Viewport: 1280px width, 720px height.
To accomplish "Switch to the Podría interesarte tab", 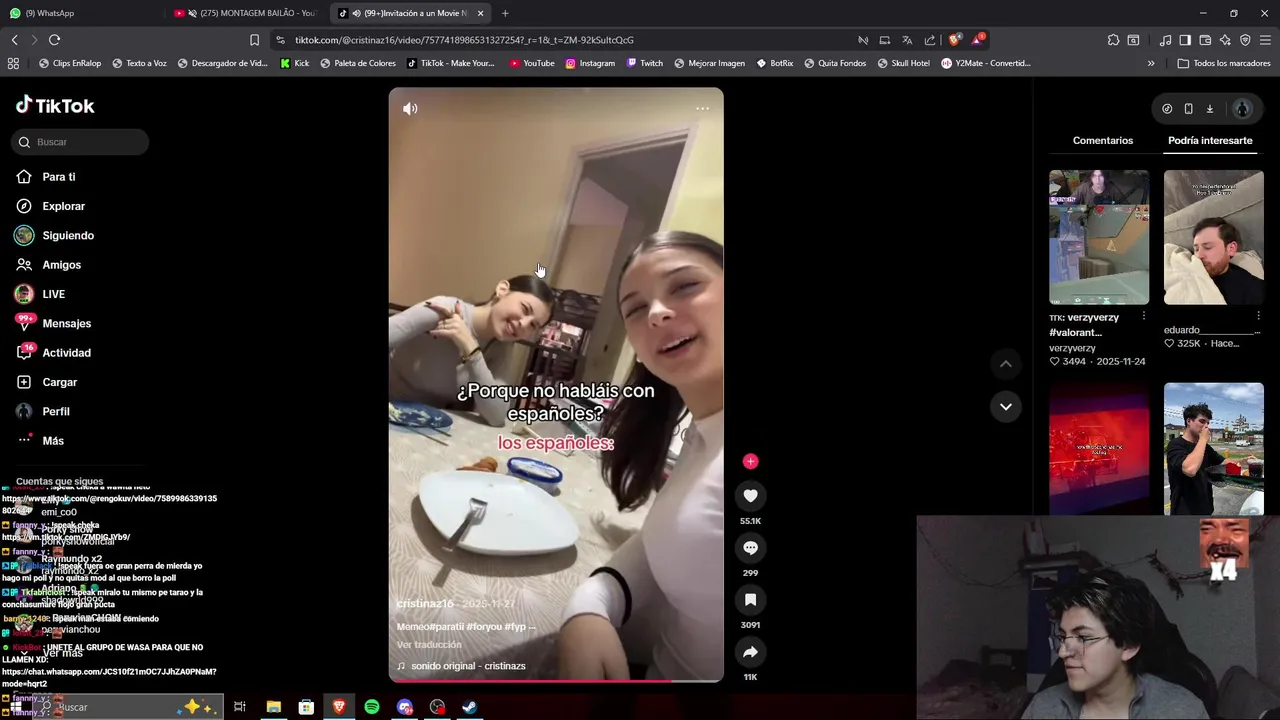I will [x=1210, y=141].
